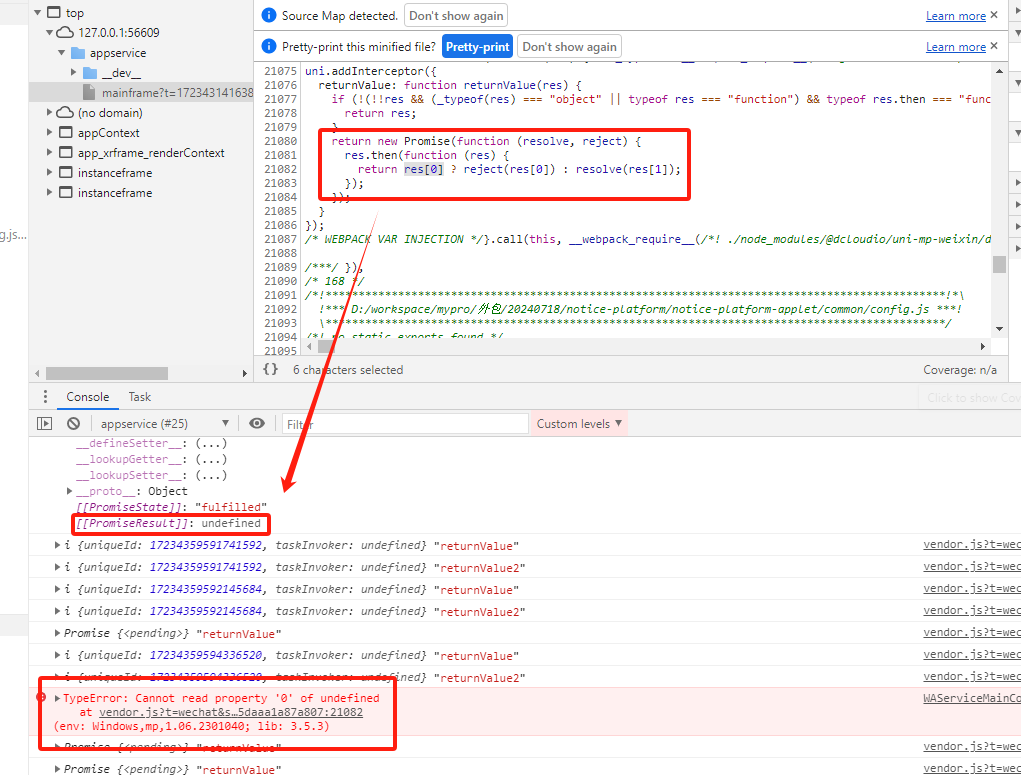Viewport: 1021px width, 775px height.
Task: Focus the console Filter input
Action: pyautogui.click(x=404, y=424)
